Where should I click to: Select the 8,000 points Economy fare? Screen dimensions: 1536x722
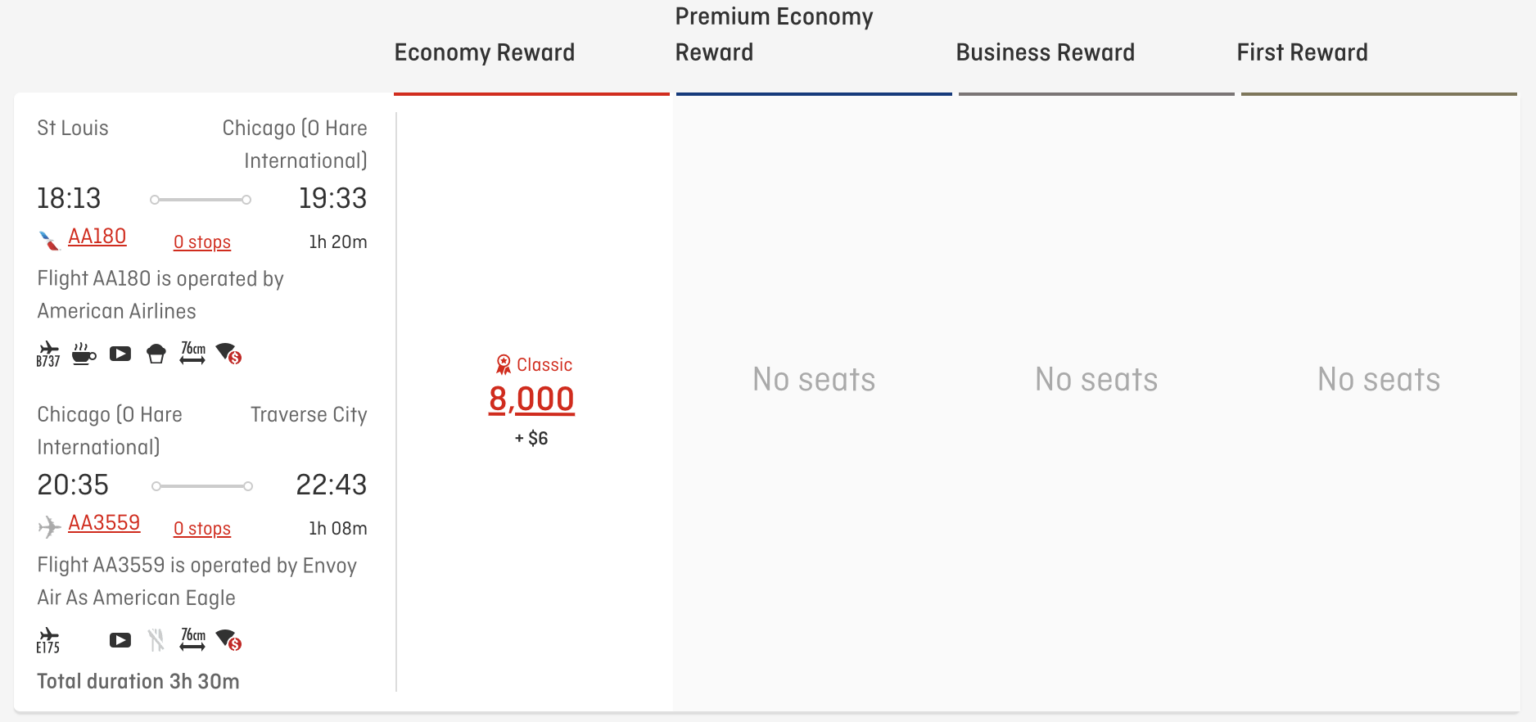click(x=531, y=399)
